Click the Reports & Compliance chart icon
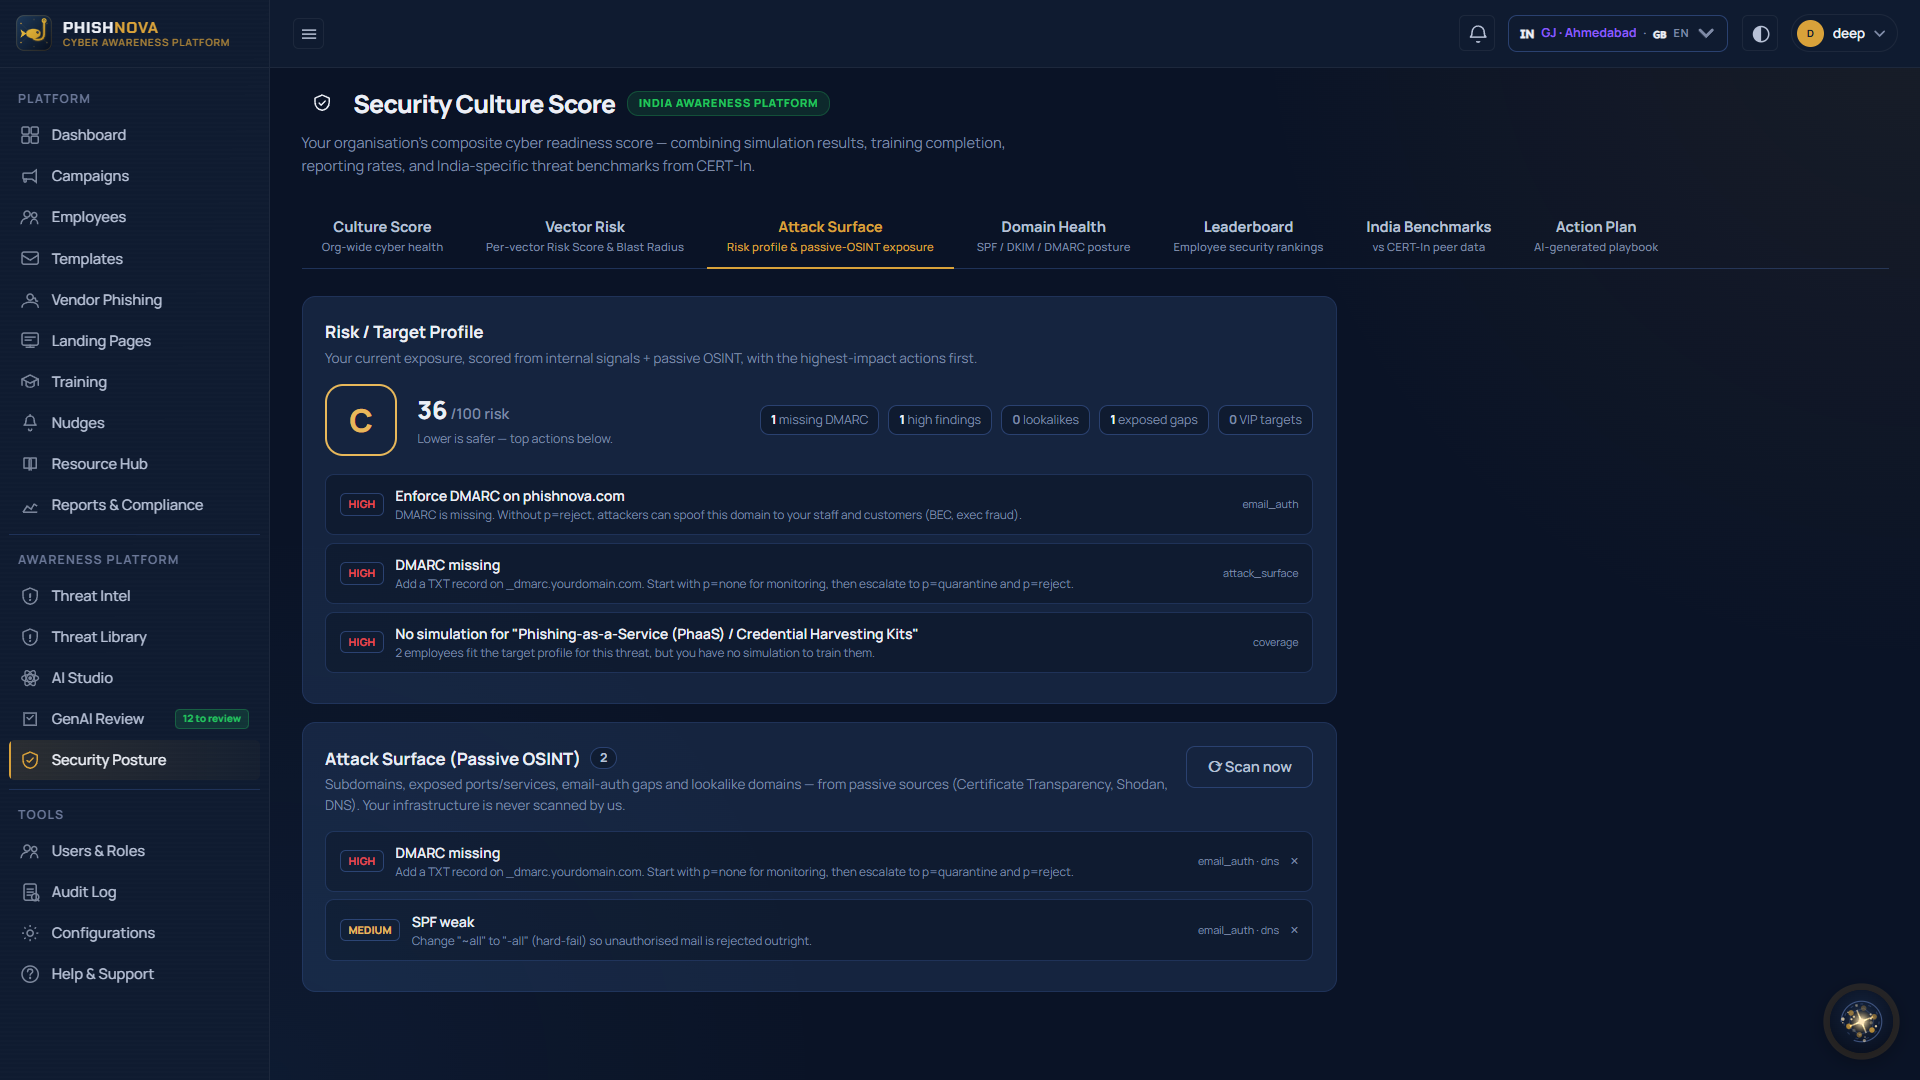 click(30, 506)
